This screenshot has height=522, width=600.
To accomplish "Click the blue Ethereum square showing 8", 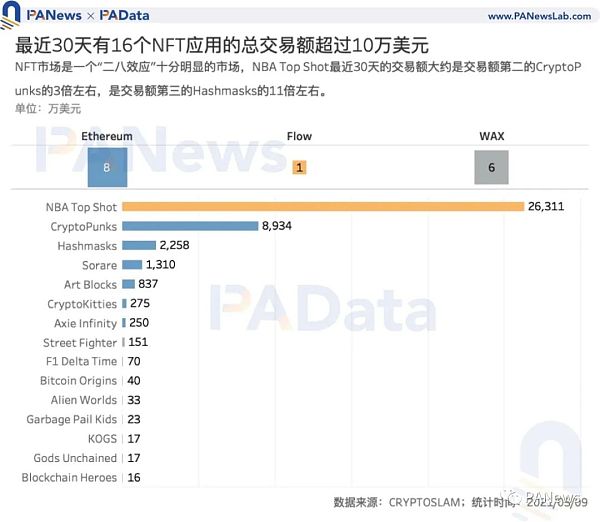I will coord(107,167).
